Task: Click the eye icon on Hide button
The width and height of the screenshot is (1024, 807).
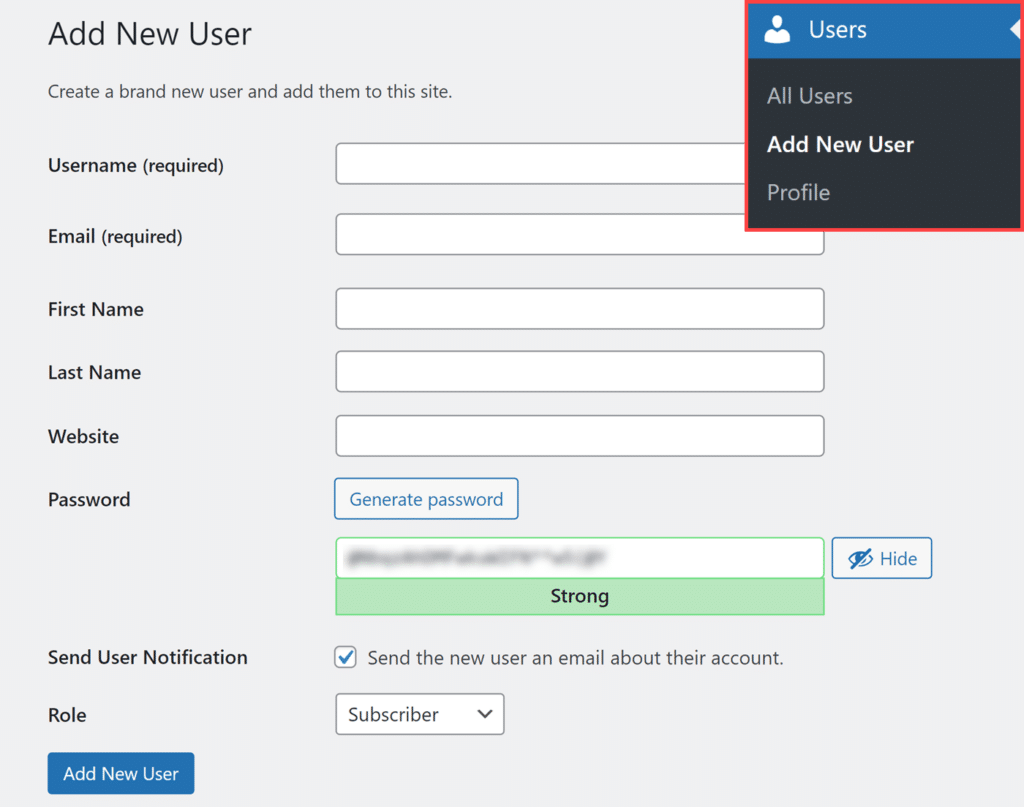Action: pos(865,558)
